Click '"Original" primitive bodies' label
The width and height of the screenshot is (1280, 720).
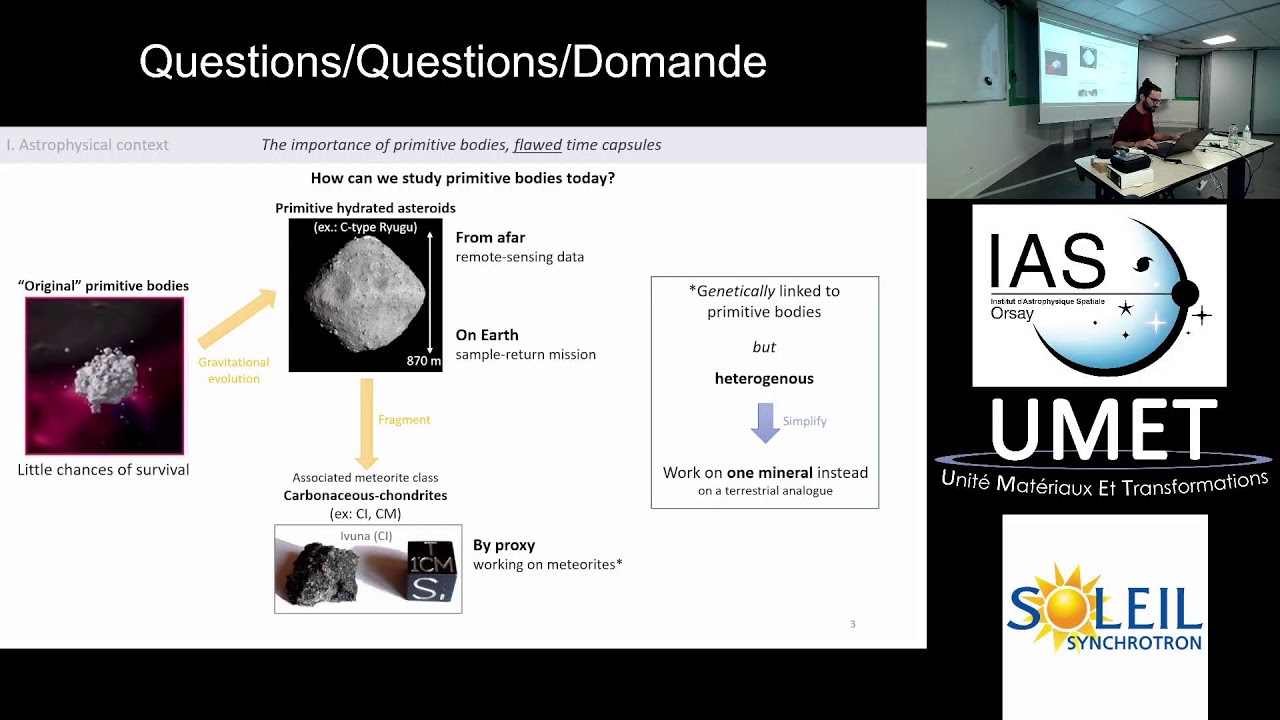103,286
